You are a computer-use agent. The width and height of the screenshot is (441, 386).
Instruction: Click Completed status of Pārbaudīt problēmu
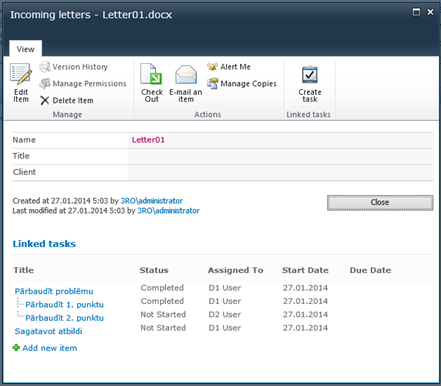pyautogui.click(x=162, y=288)
